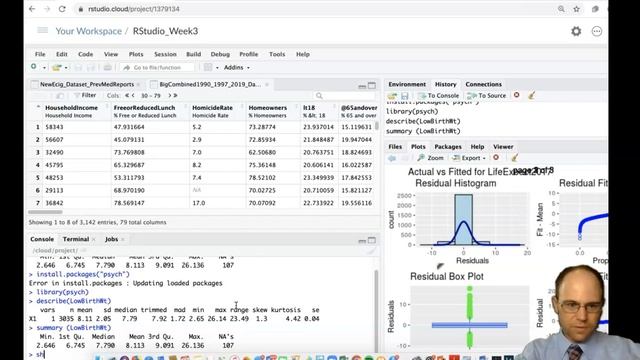Open the Addins dropdown

click(x=236, y=67)
